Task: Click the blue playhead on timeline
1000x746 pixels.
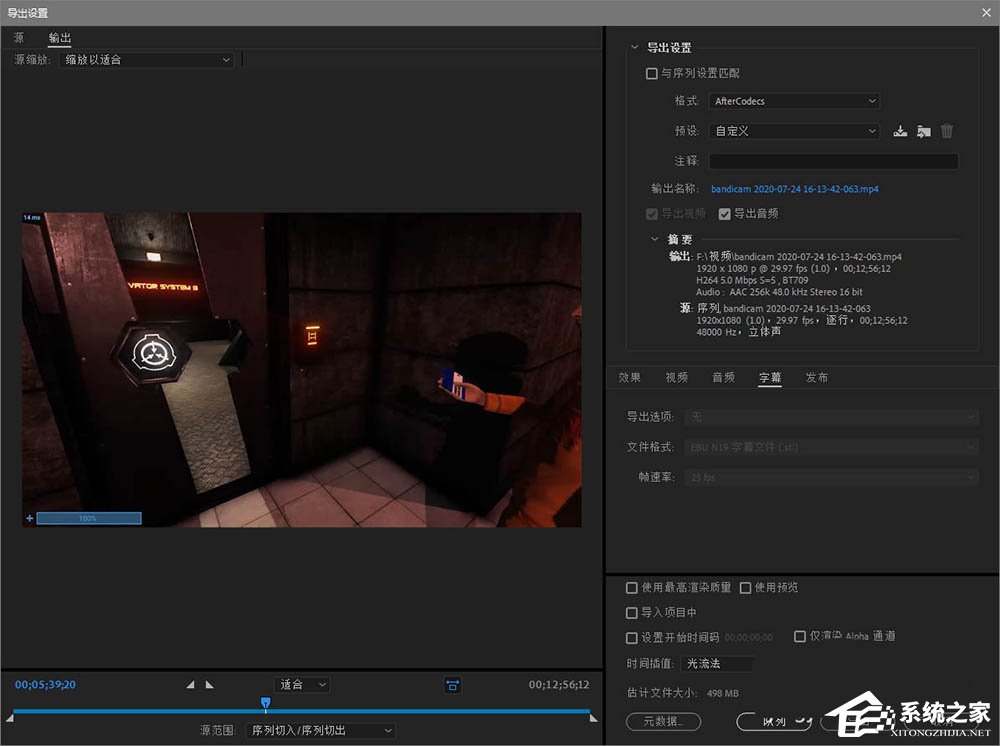Action: click(x=265, y=704)
